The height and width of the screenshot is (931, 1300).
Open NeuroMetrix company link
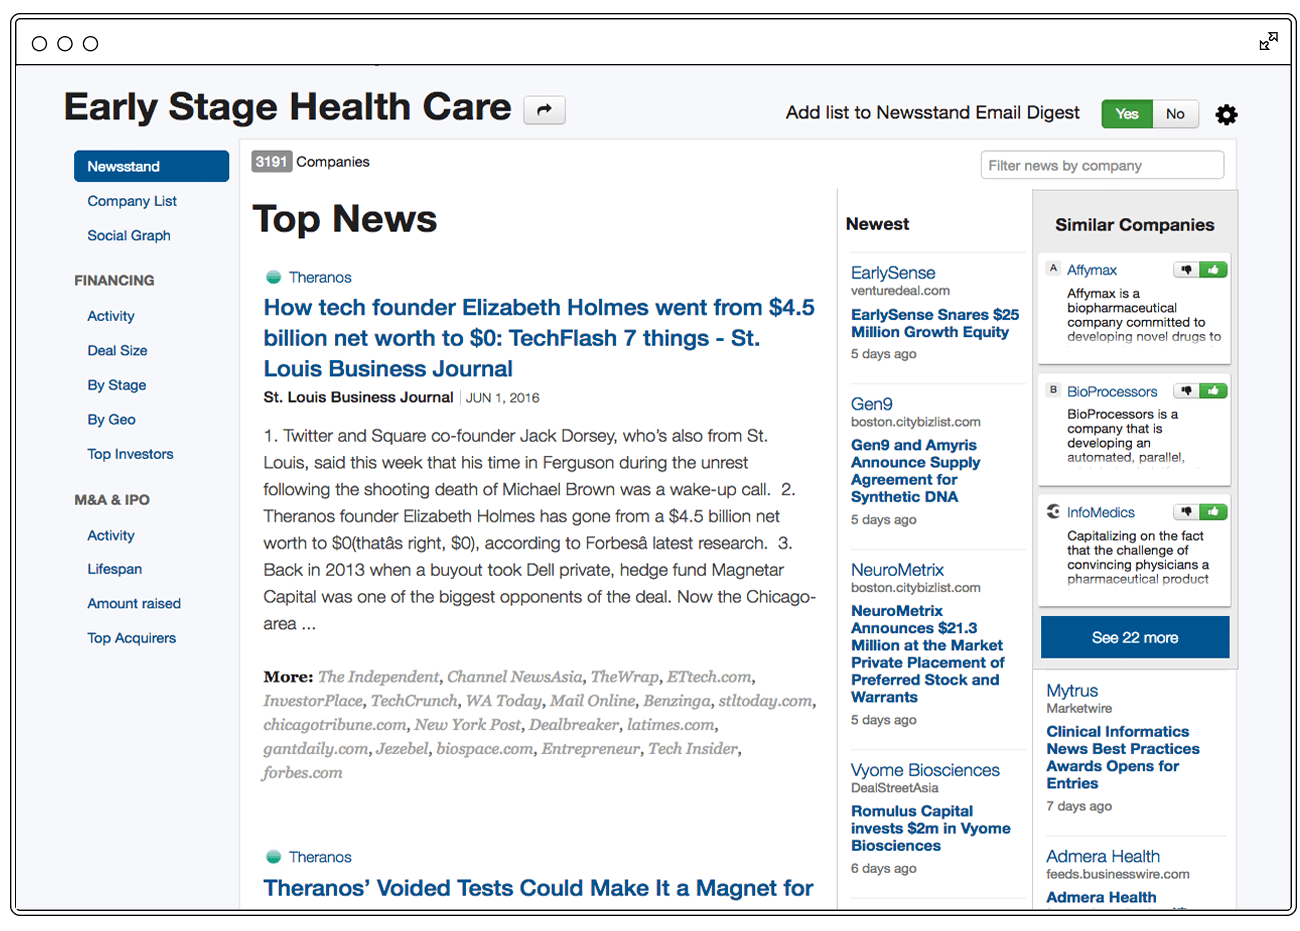pos(897,570)
